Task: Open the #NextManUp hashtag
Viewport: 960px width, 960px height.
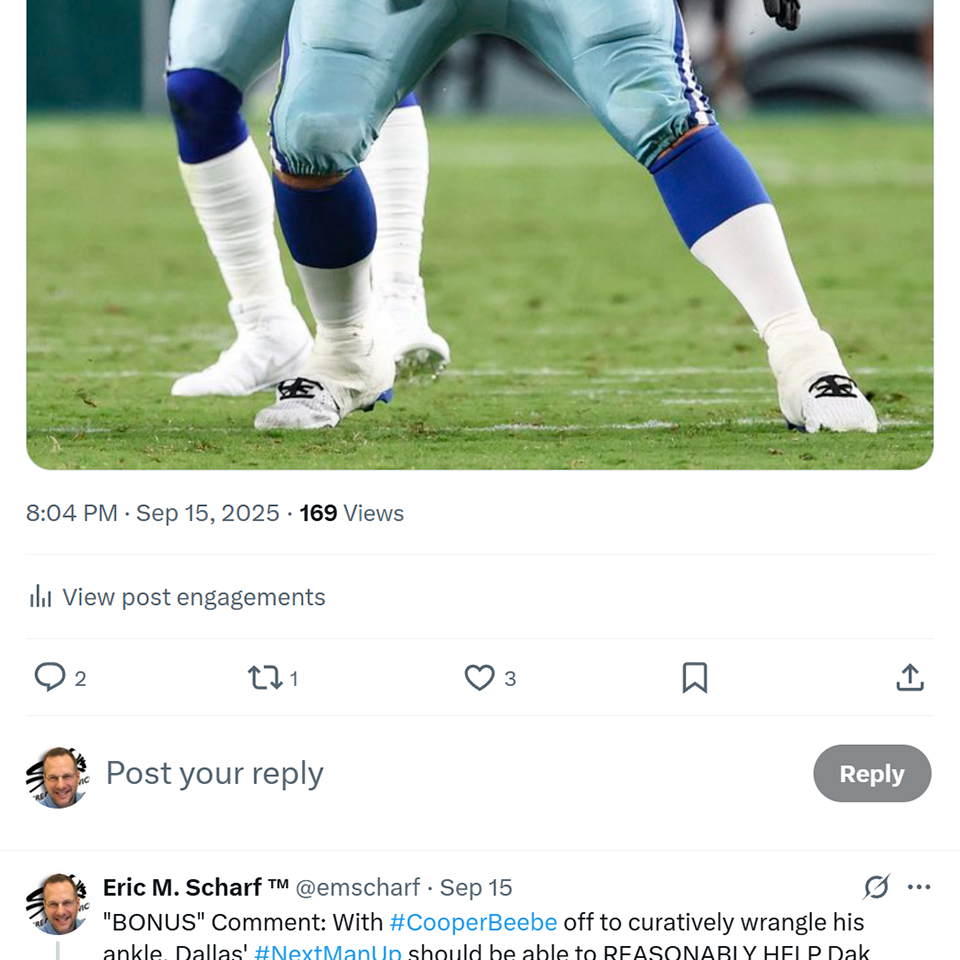Action: click(x=328, y=951)
